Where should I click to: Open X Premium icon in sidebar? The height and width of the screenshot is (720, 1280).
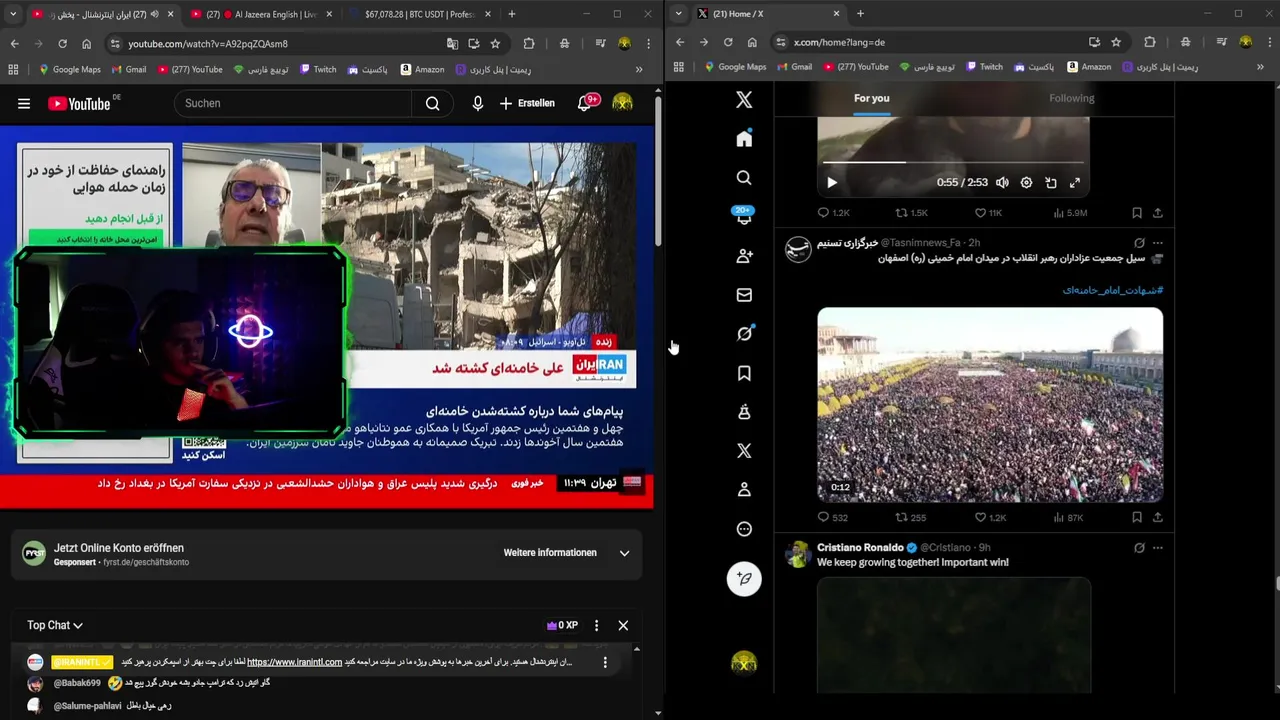pos(744,451)
